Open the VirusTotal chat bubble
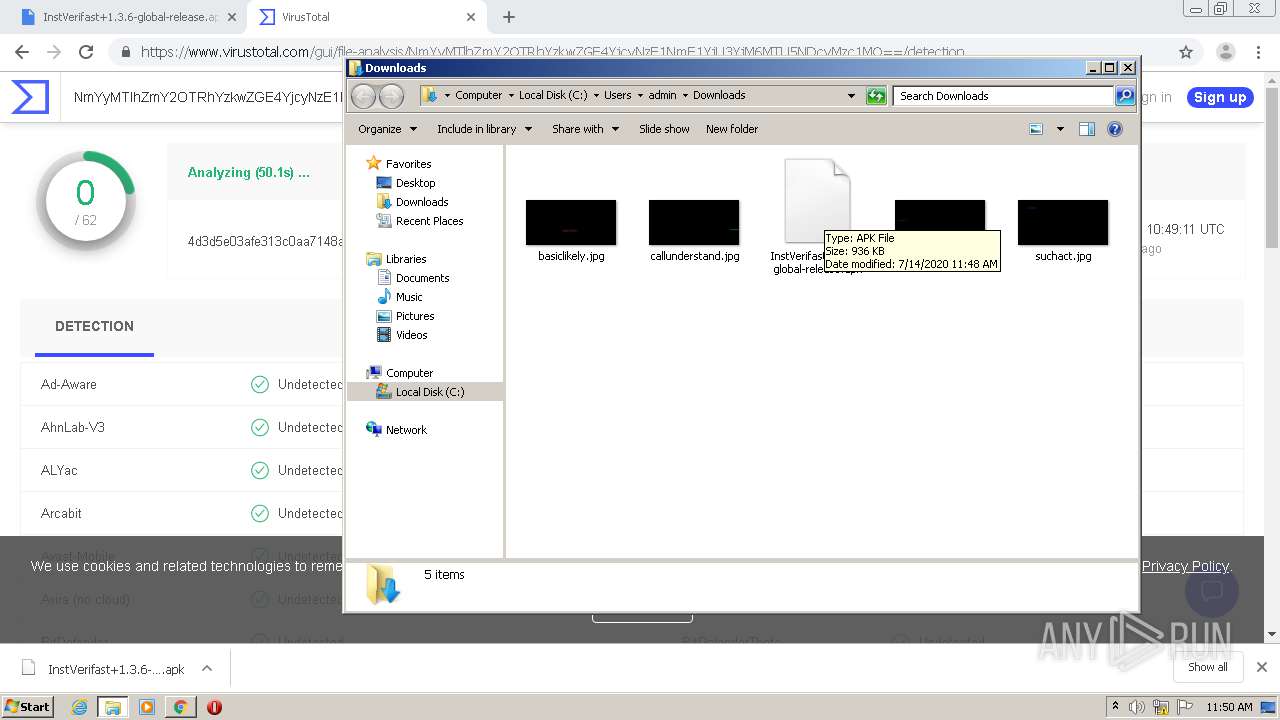This screenshot has width=1280, height=720. pos(1212,591)
